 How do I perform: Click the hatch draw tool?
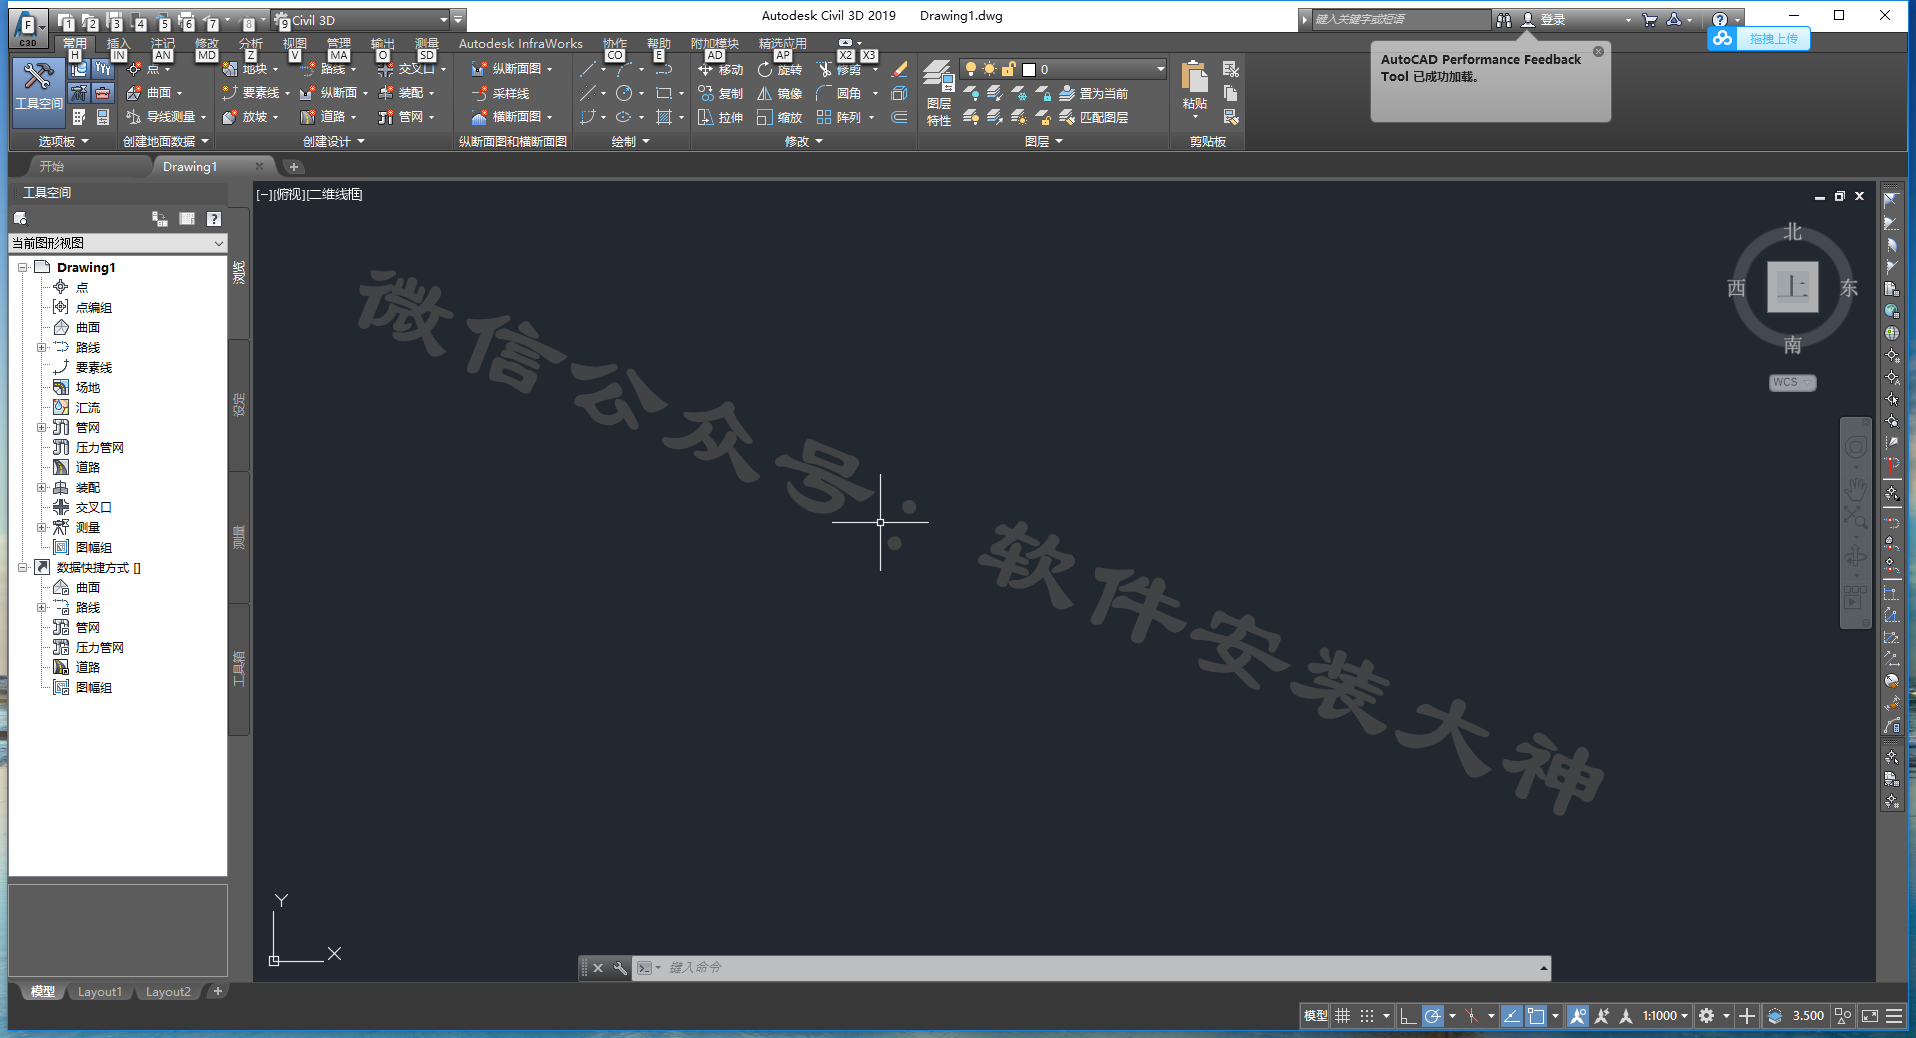tap(664, 117)
